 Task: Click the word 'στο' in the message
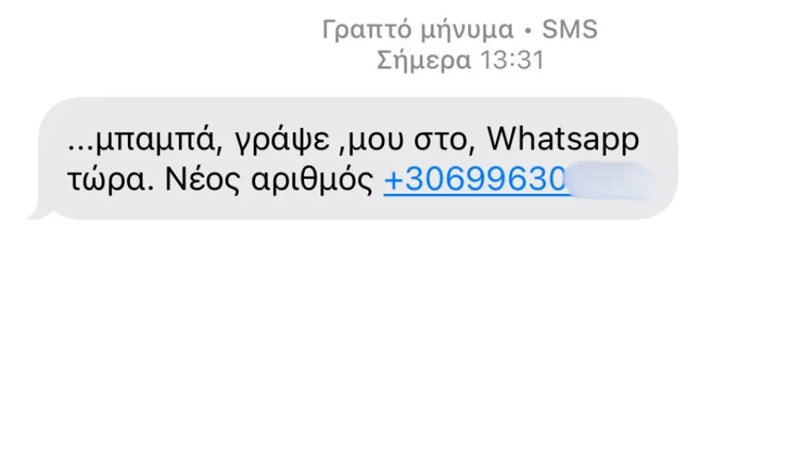[x=439, y=141]
